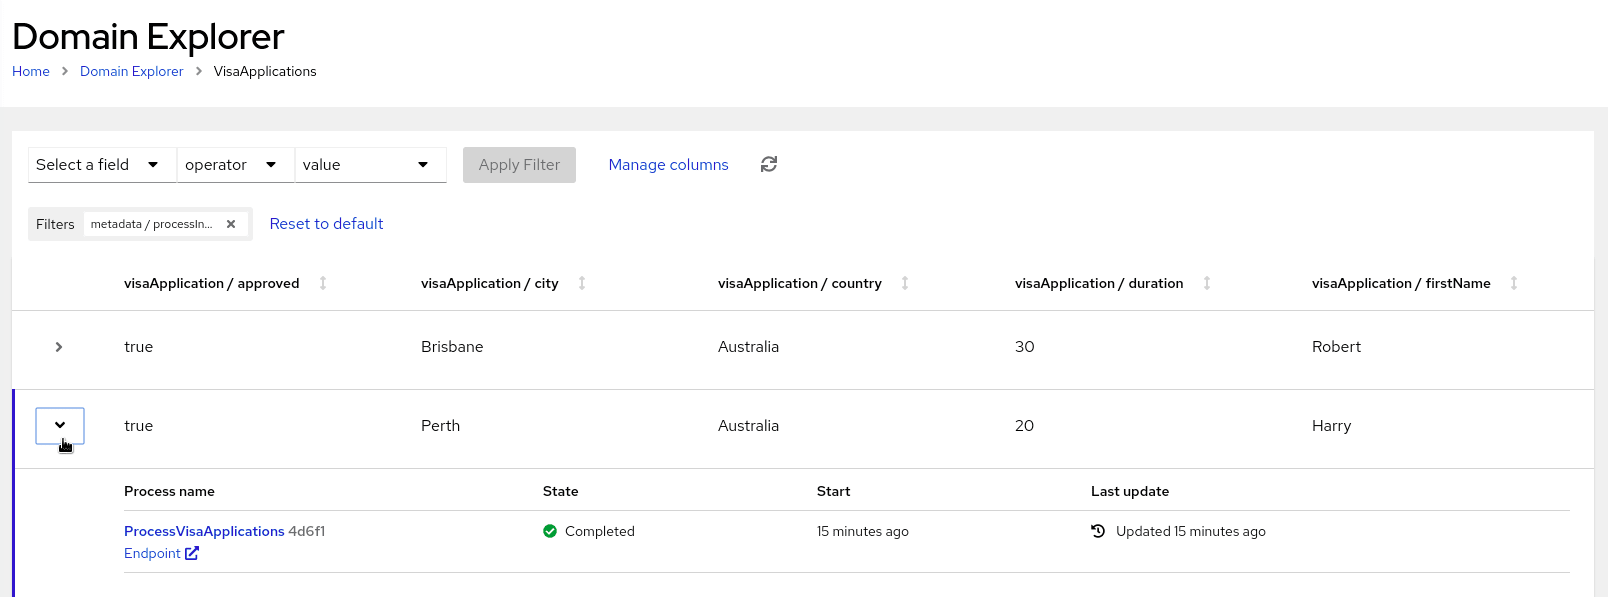Viewport: 1608px width, 597px height.
Task: Click the Completed state text
Action: (x=600, y=531)
